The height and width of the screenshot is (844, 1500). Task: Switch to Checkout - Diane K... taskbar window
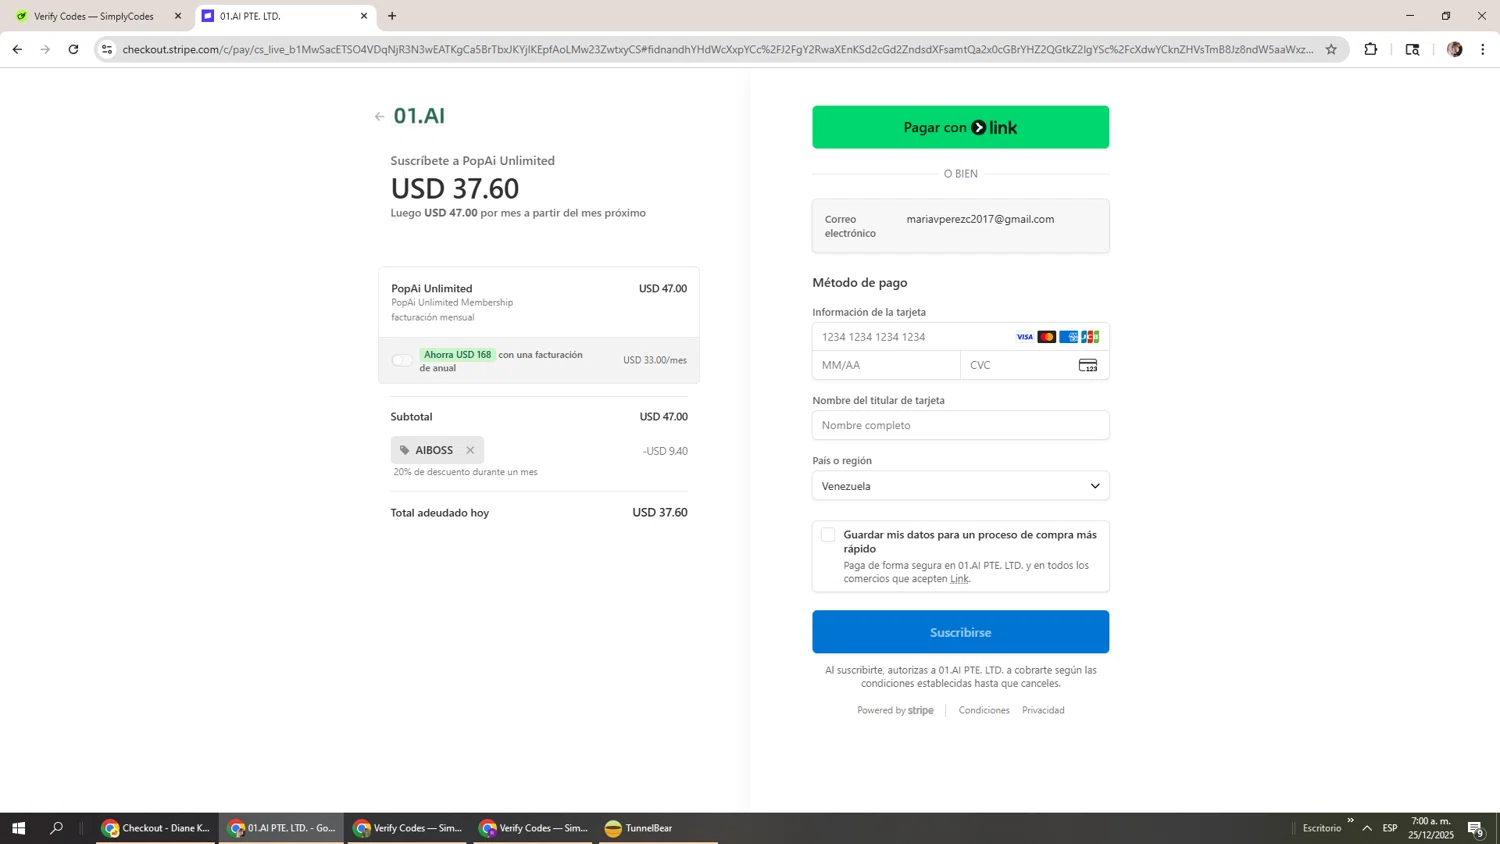[x=156, y=828]
